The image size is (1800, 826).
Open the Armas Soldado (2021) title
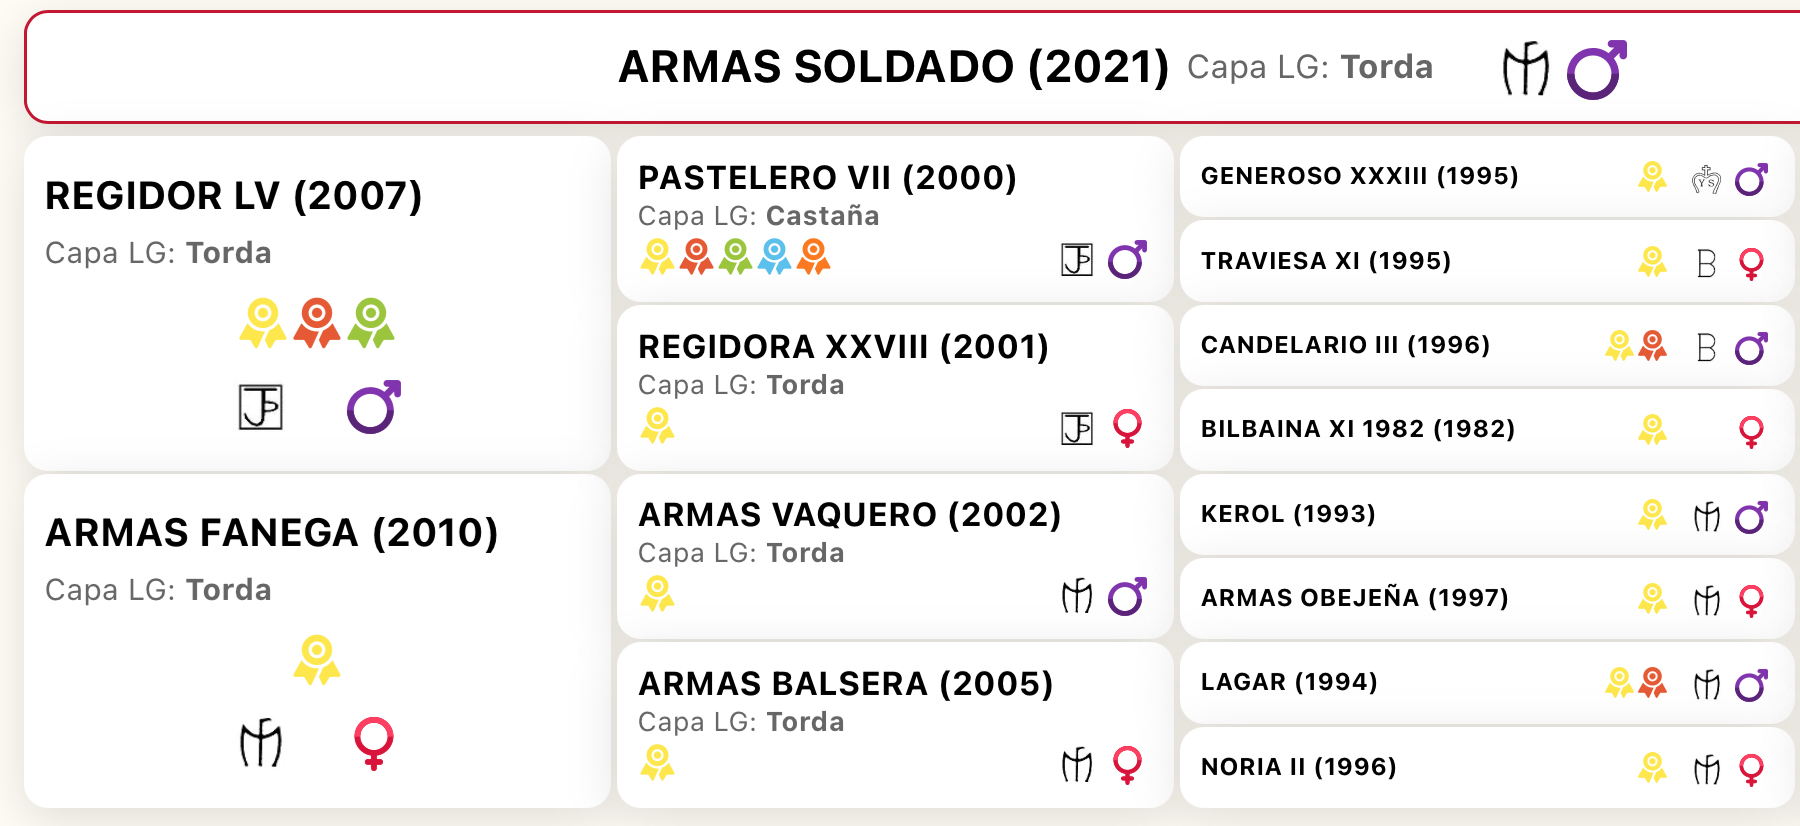(x=893, y=67)
